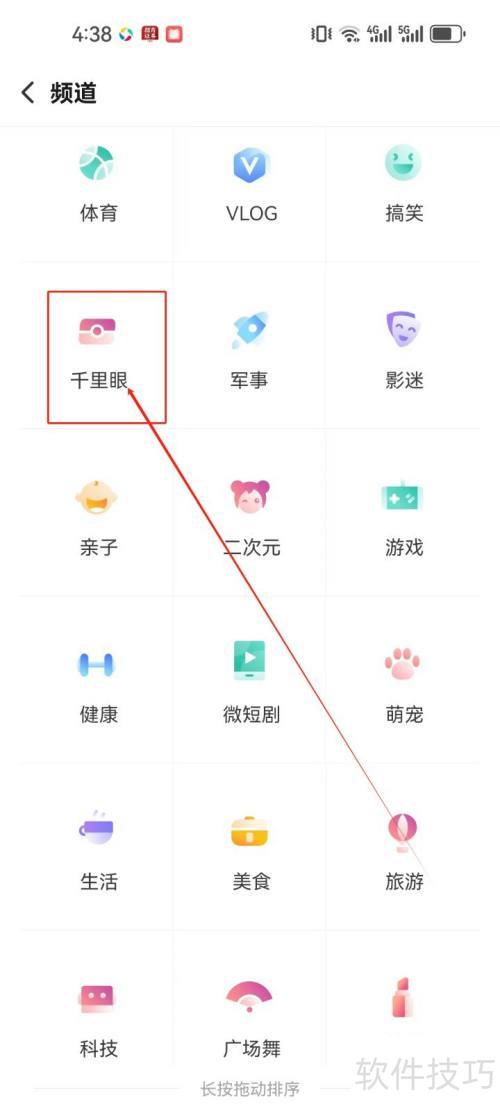Tap the 美食 cooking pot channel icon

click(x=250, y=831)
